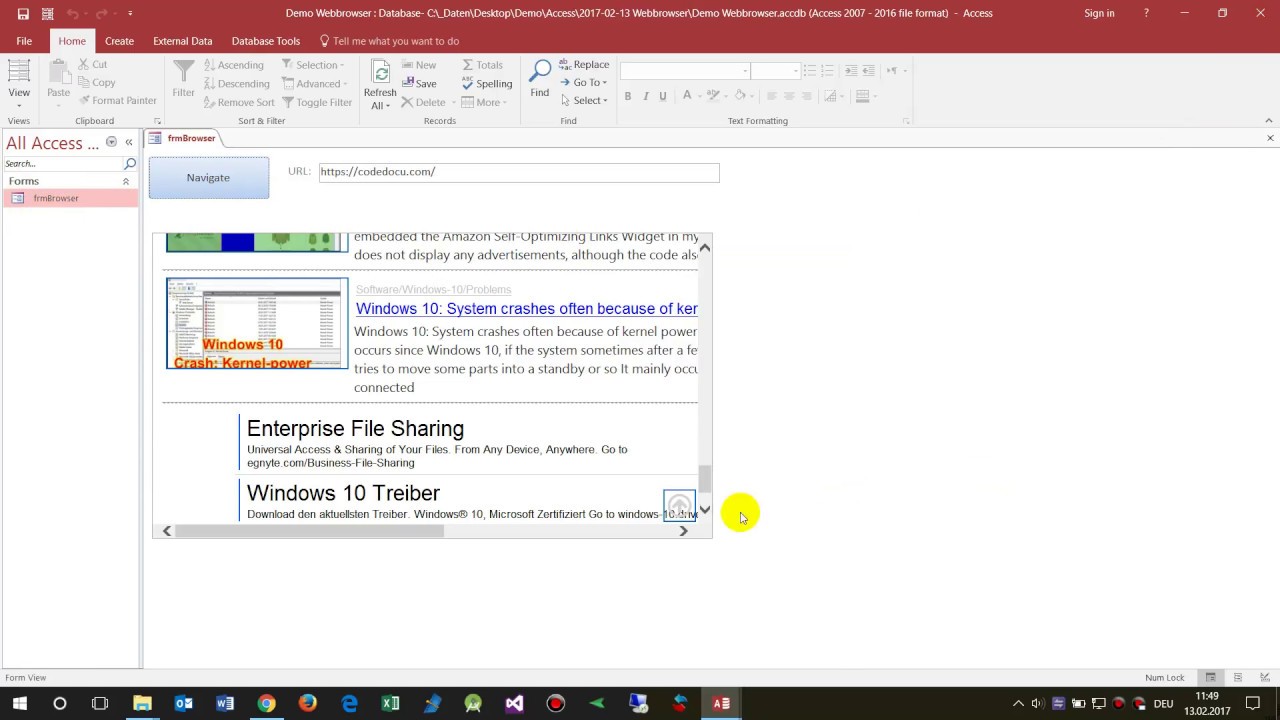This screenshot has height=720, width=1280.
Task: Click the Totals sigma command
Action: pos(482,64)
